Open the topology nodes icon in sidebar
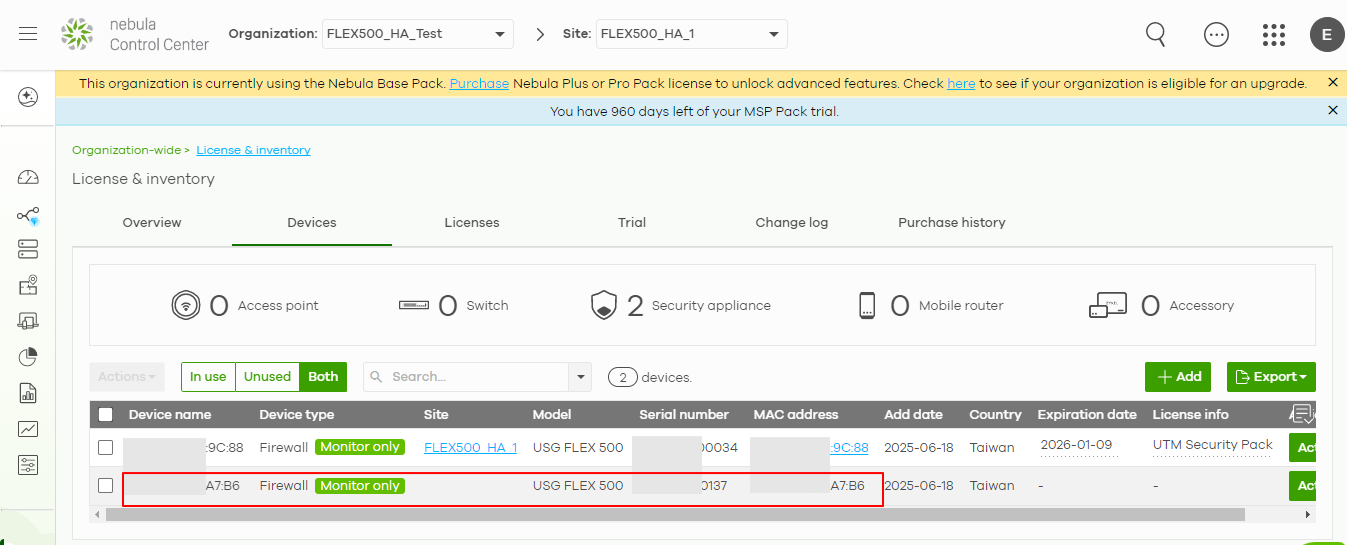The image size is (1347, 545). coord(28,215)
